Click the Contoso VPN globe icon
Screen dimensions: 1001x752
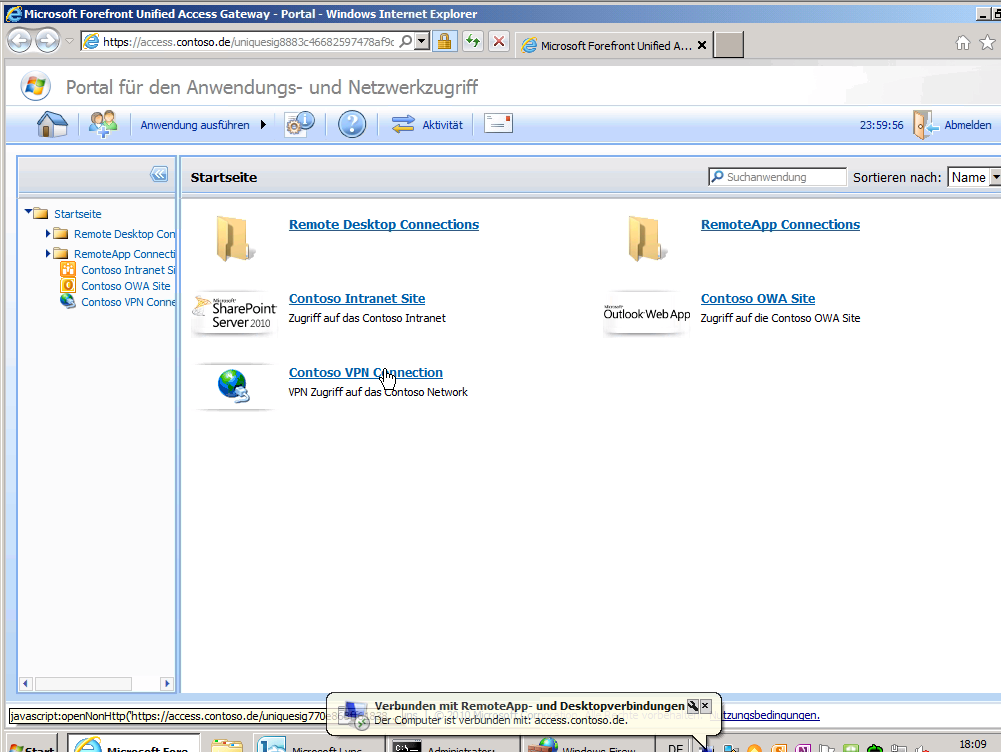pos(233,386)
